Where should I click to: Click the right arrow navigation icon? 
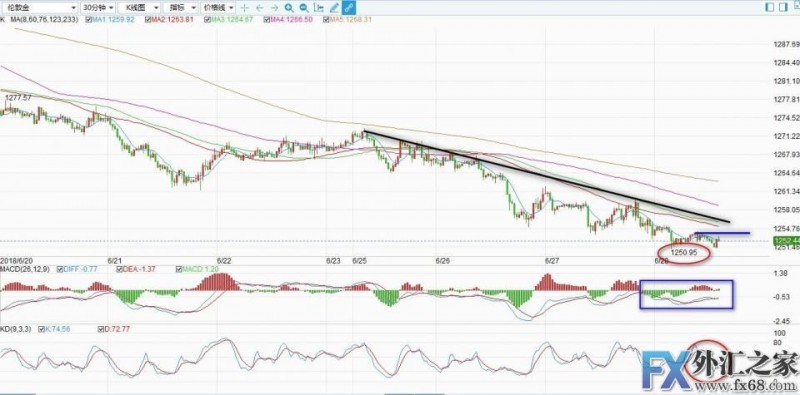coord(274,8)
